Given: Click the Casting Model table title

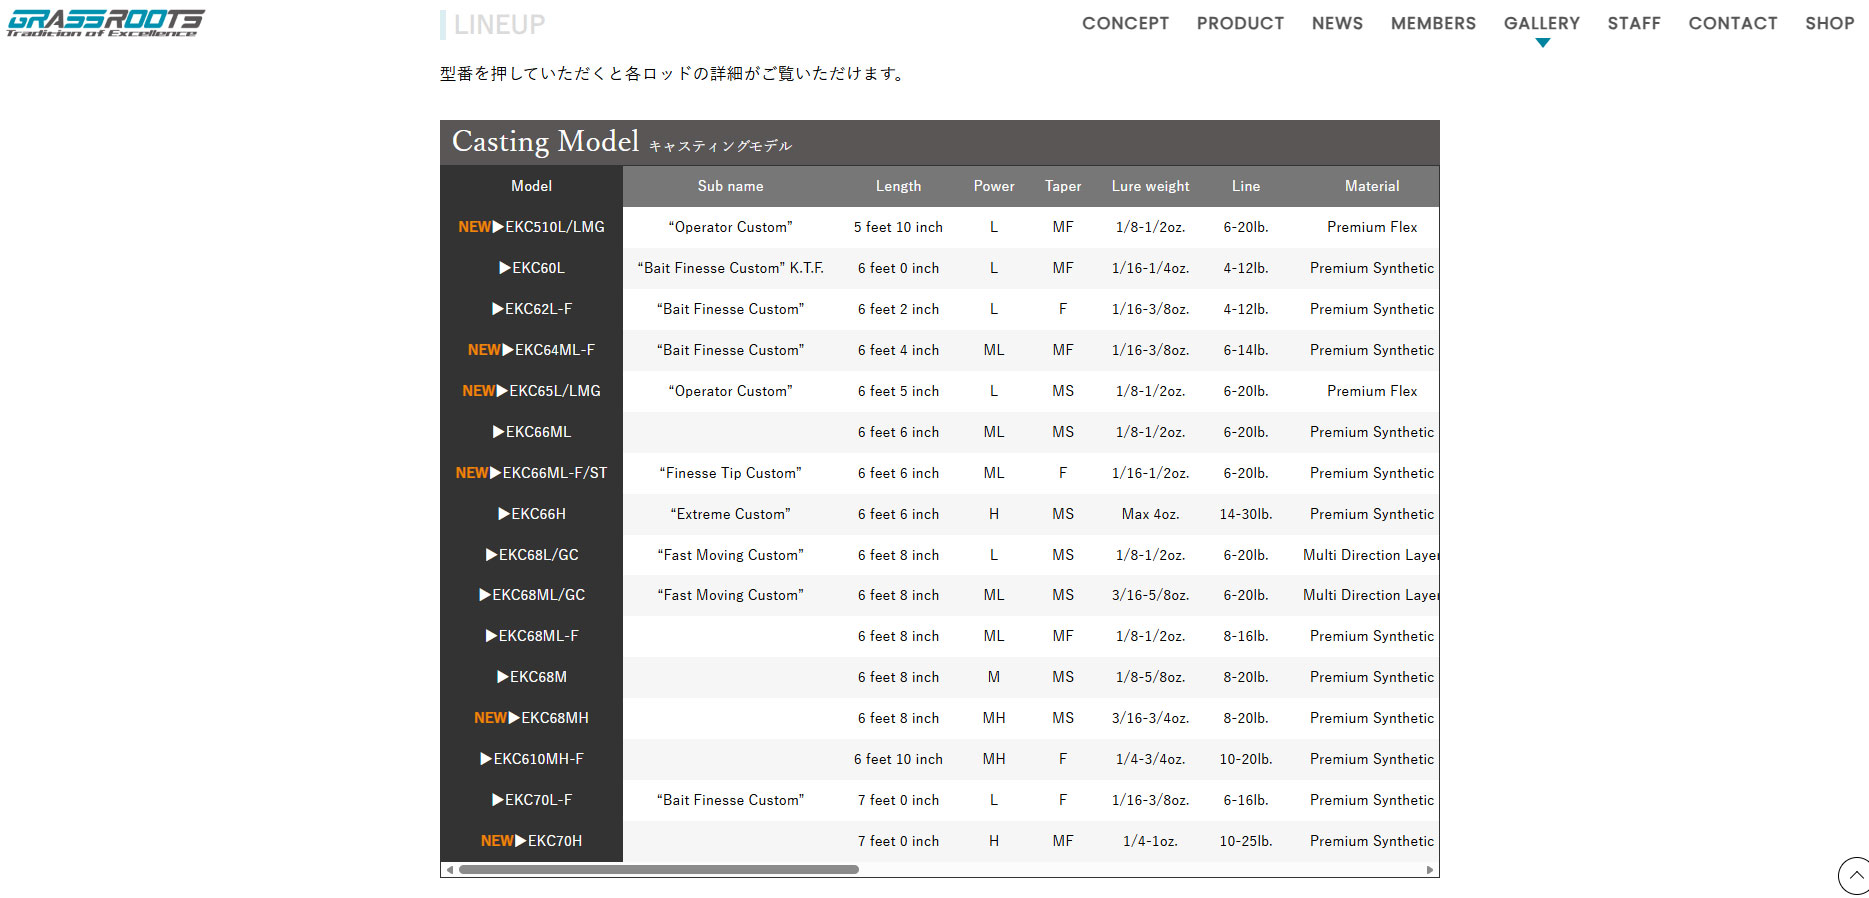Looking at the screenshot, I should click(545, 141).
